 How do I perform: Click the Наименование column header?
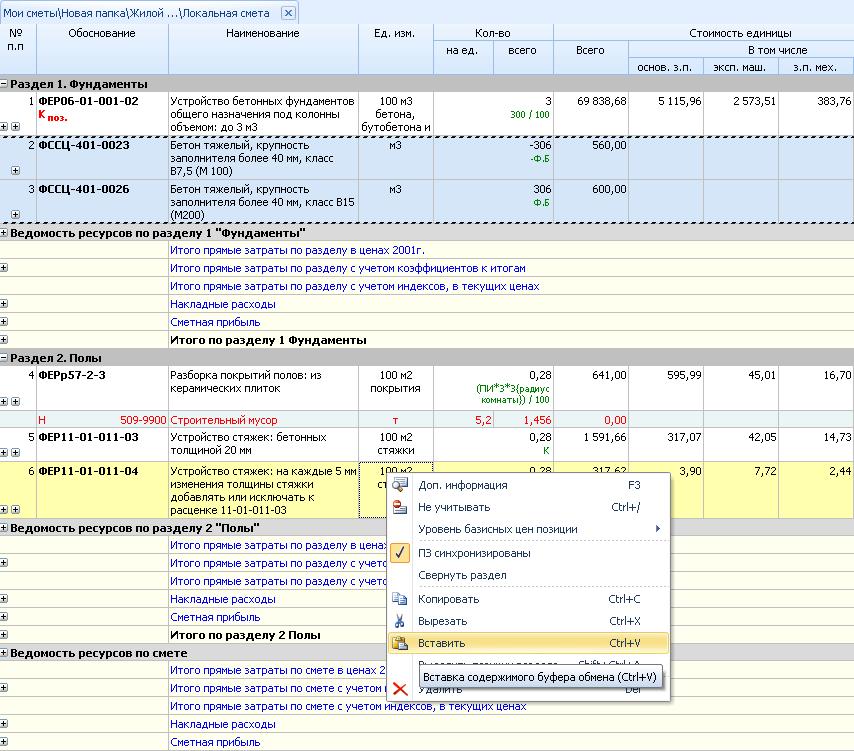(263, 34)
